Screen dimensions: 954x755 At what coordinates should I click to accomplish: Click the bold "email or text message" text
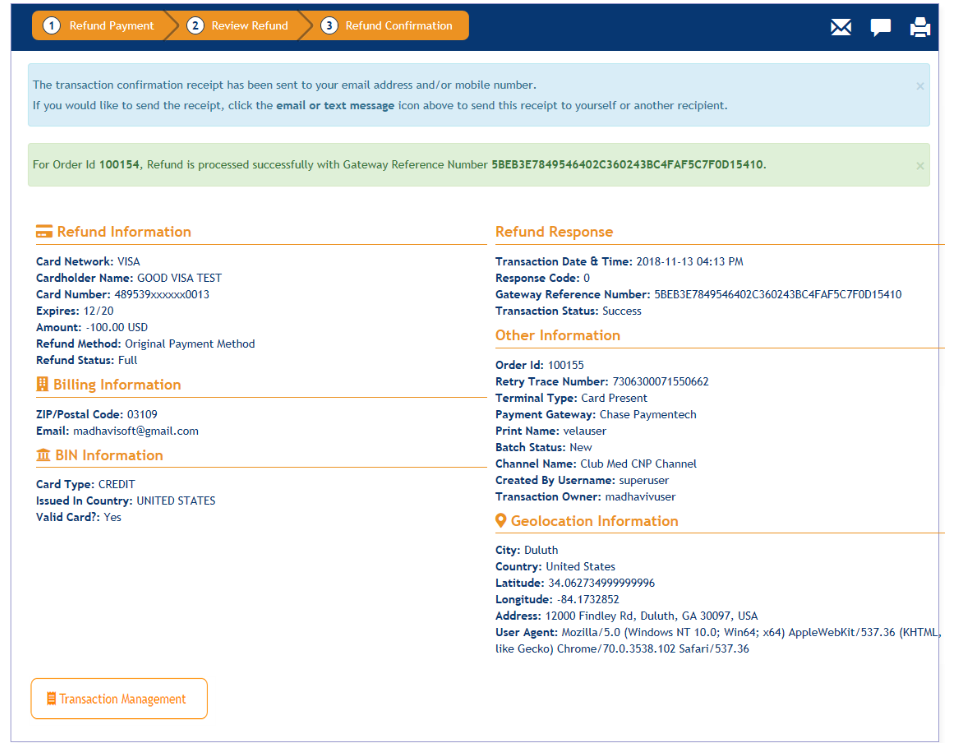coord(335,105)
